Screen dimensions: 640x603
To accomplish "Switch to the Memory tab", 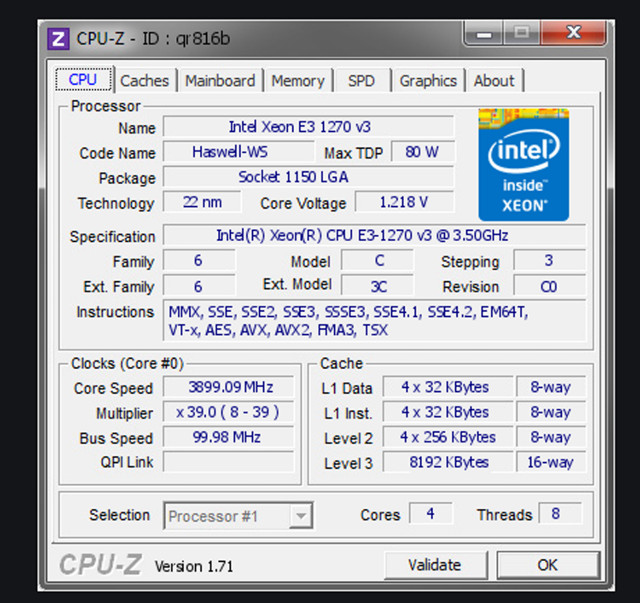I will (x=298, y=81).
